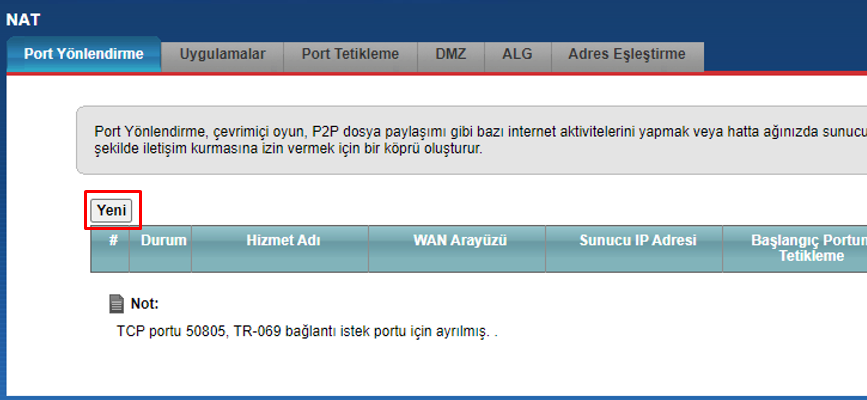Select the Port Yönlendirme tab

[x=83, y=54]
